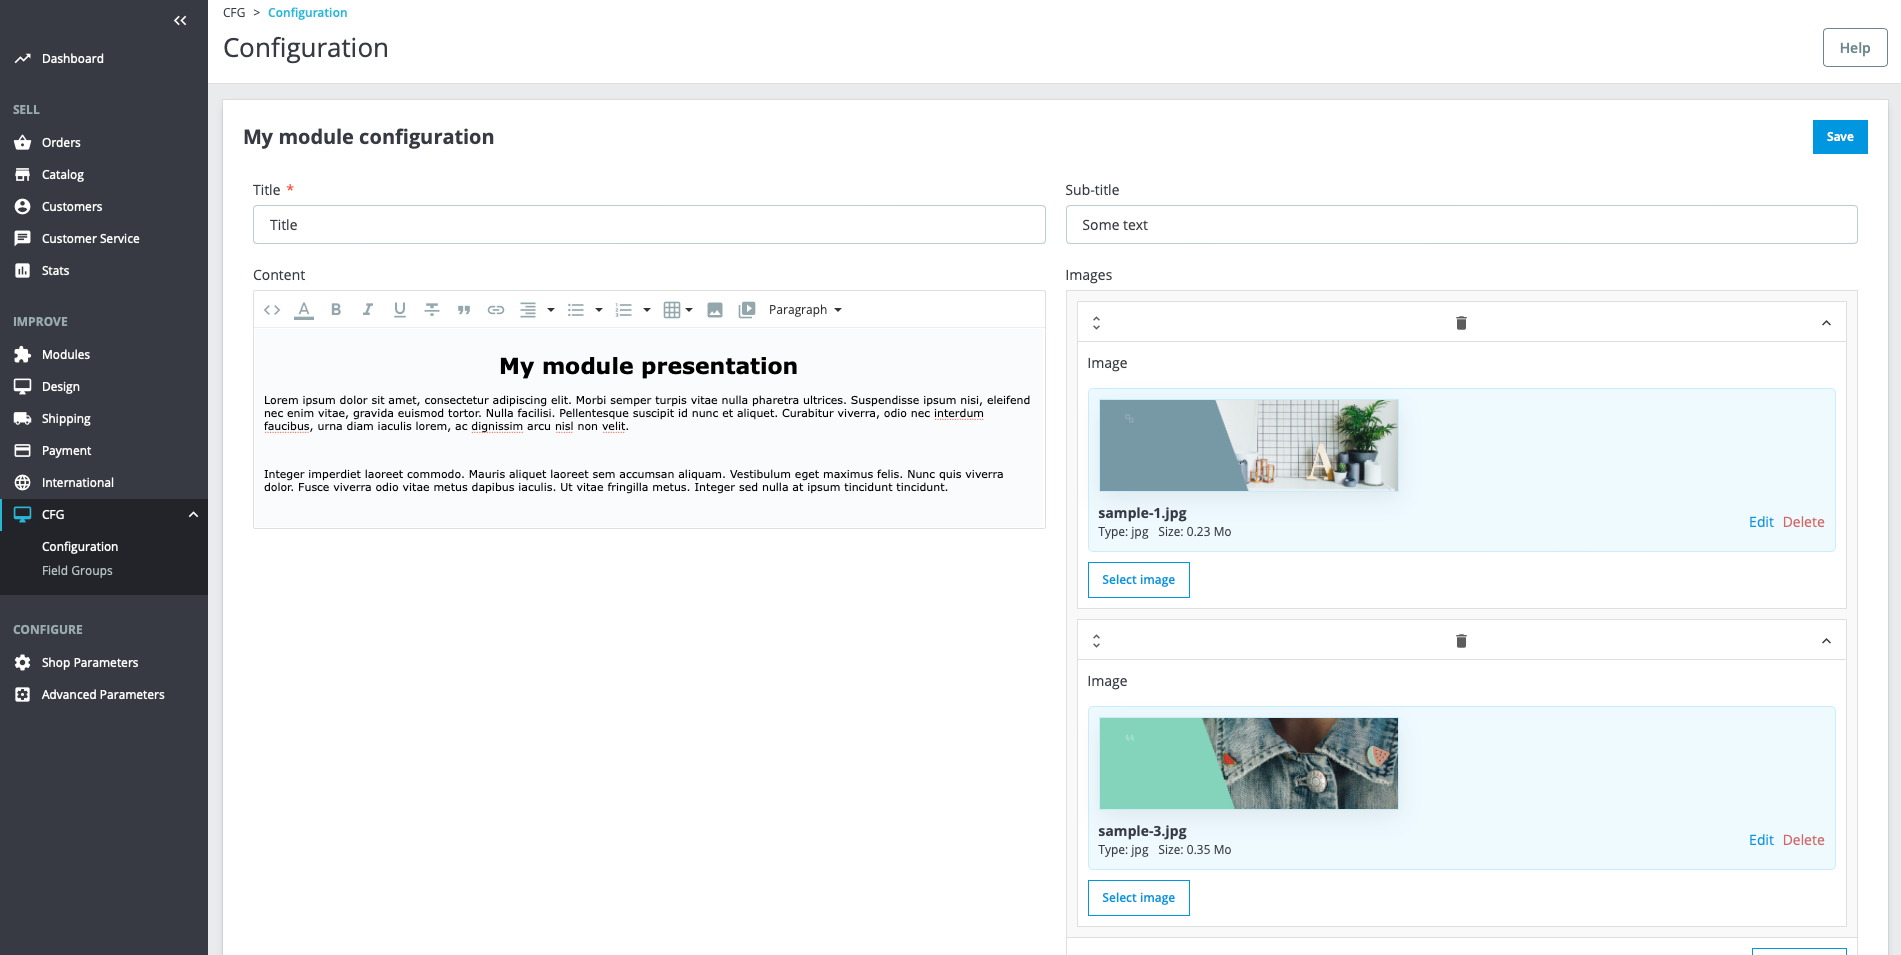Collapse the CFG sidebar menu
The width and height of the screenshot is (1901, 955).
pos(193,515)
